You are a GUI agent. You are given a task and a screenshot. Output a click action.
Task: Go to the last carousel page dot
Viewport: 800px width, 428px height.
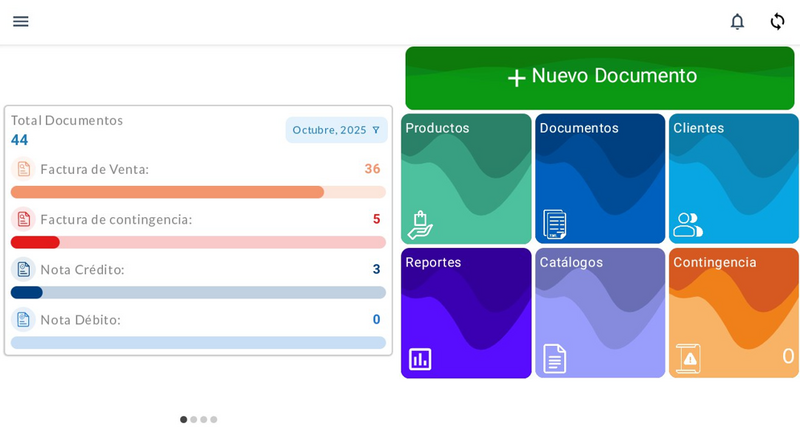[x=213, y=420]
